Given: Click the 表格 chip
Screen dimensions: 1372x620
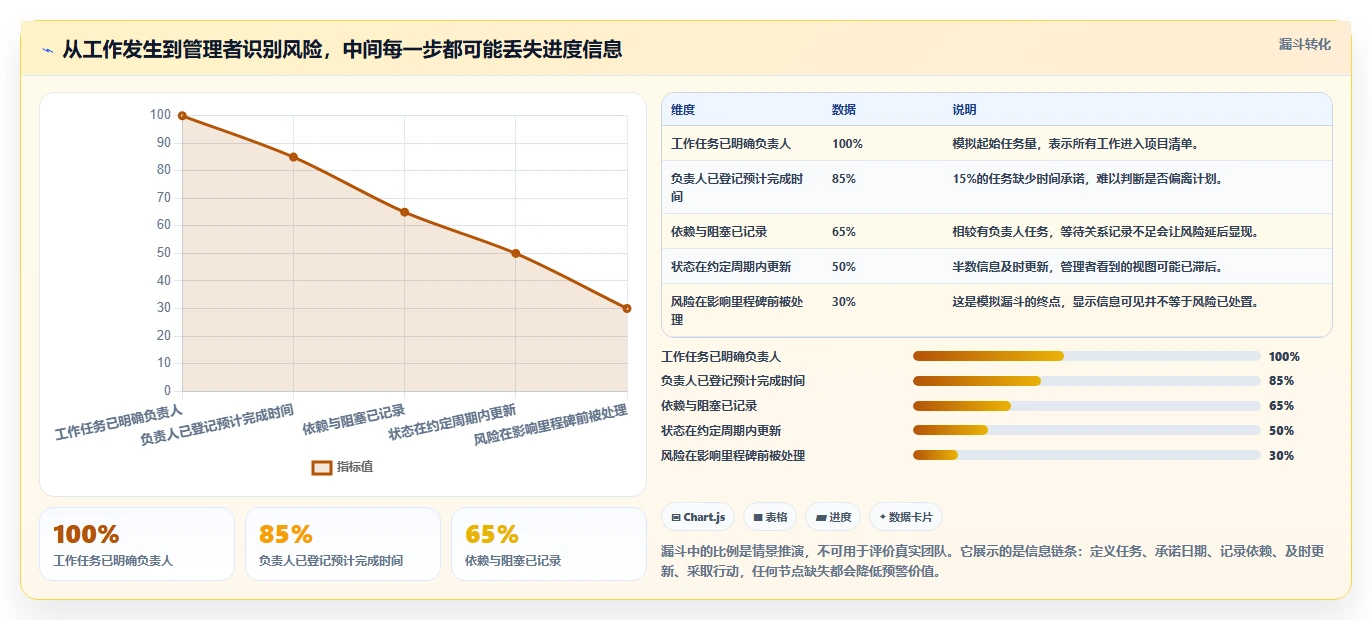Looking at the screenshot, I should pos(770,517).
